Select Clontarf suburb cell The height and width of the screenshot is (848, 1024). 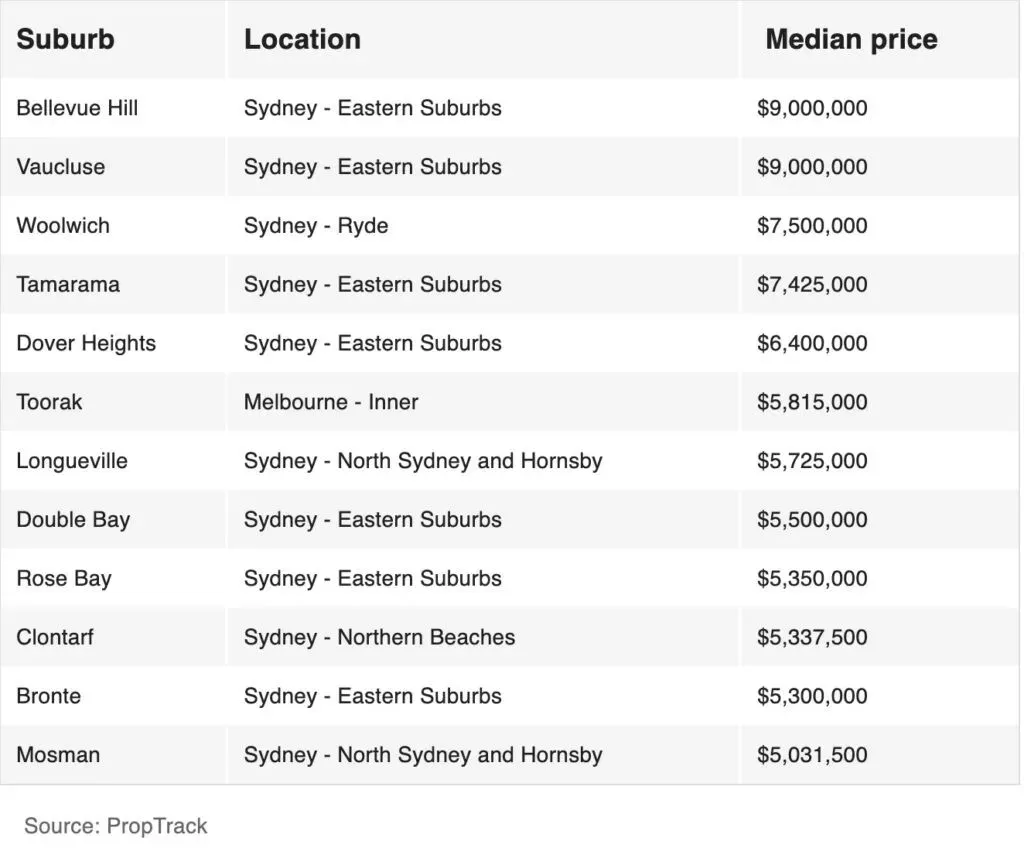coord(55,638)
